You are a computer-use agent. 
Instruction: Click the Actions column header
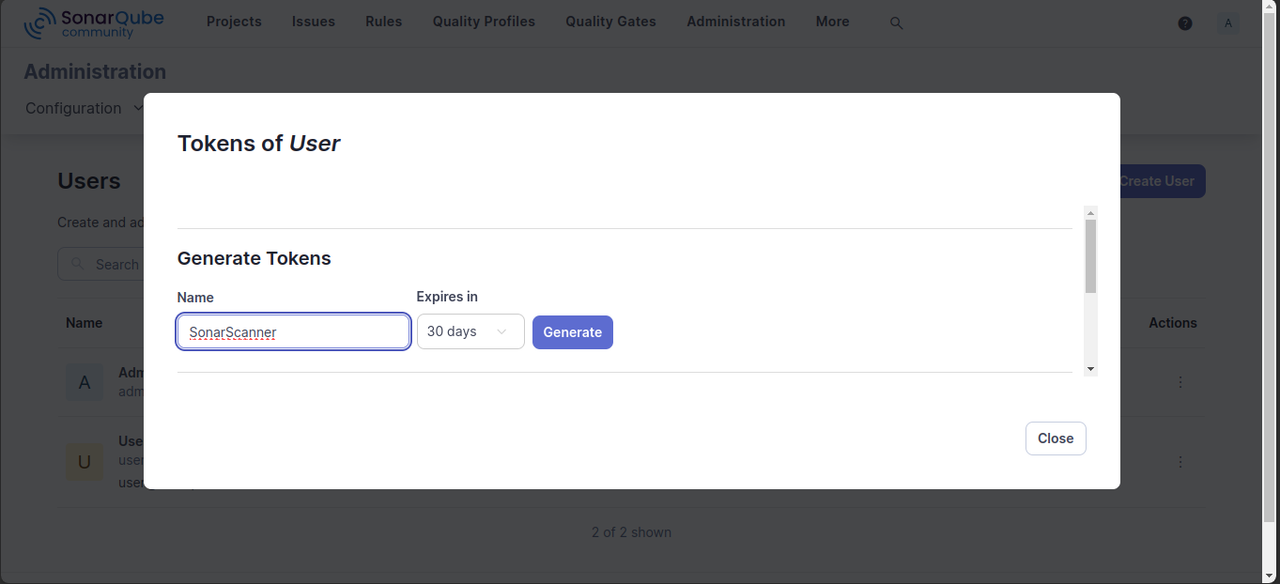pyautogui.click(x=1173, y=323)
